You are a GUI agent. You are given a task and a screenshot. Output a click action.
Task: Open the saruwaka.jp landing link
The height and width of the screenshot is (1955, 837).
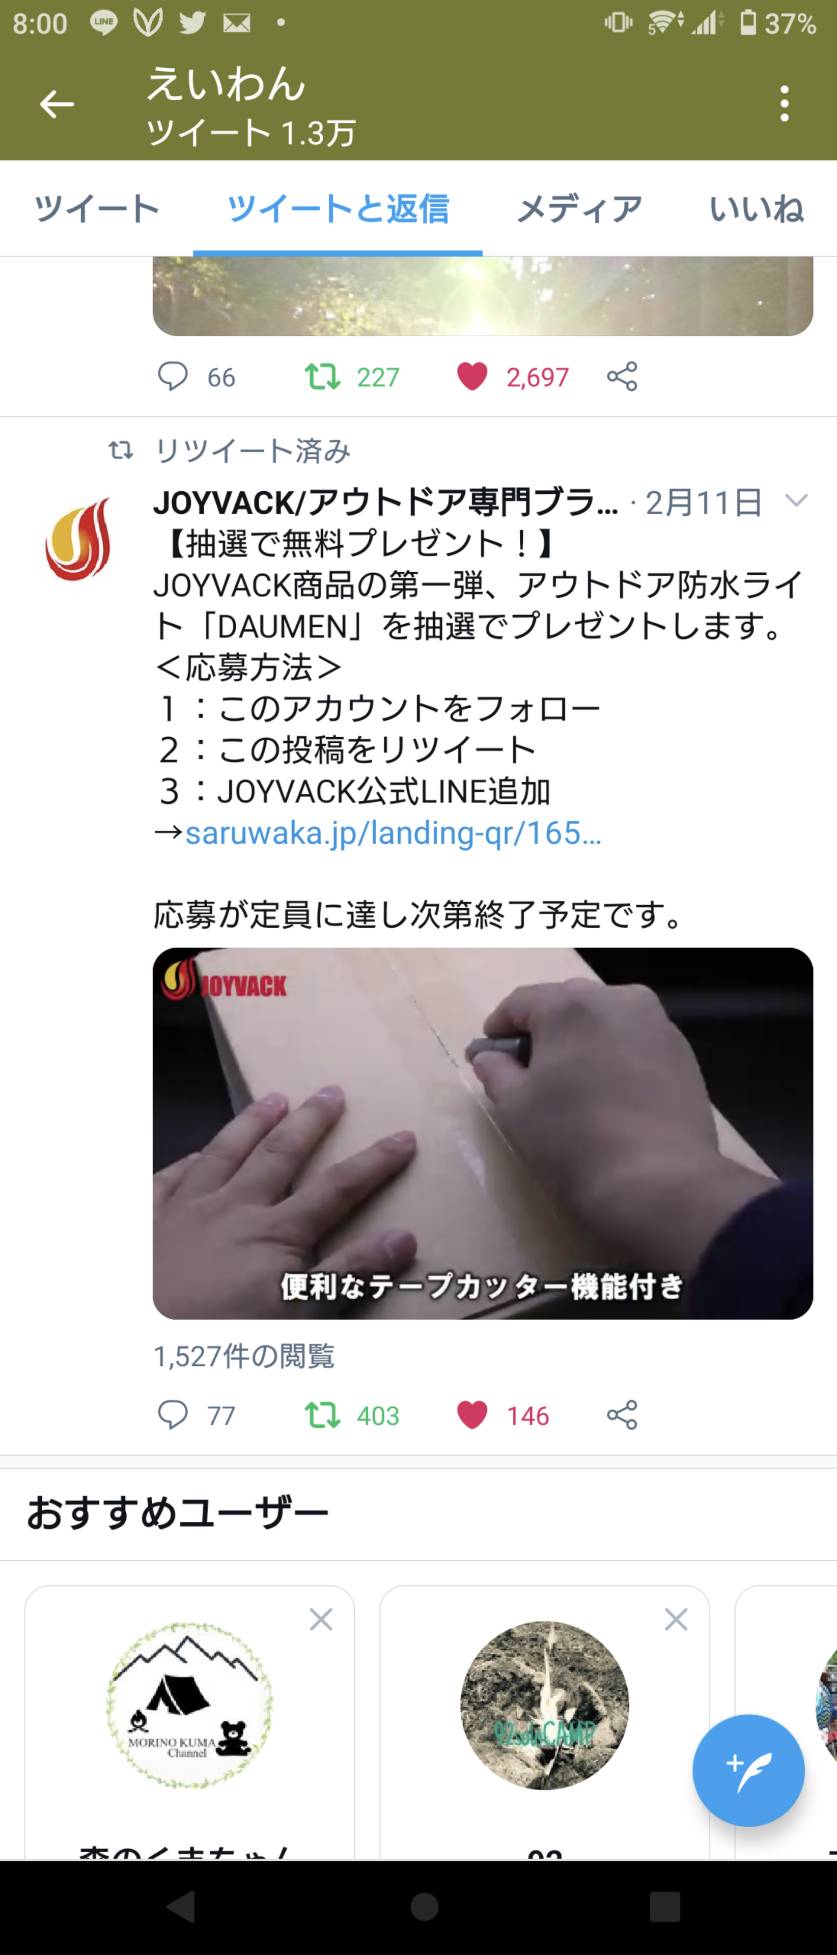pyautogui.click(x=393, y=832)
